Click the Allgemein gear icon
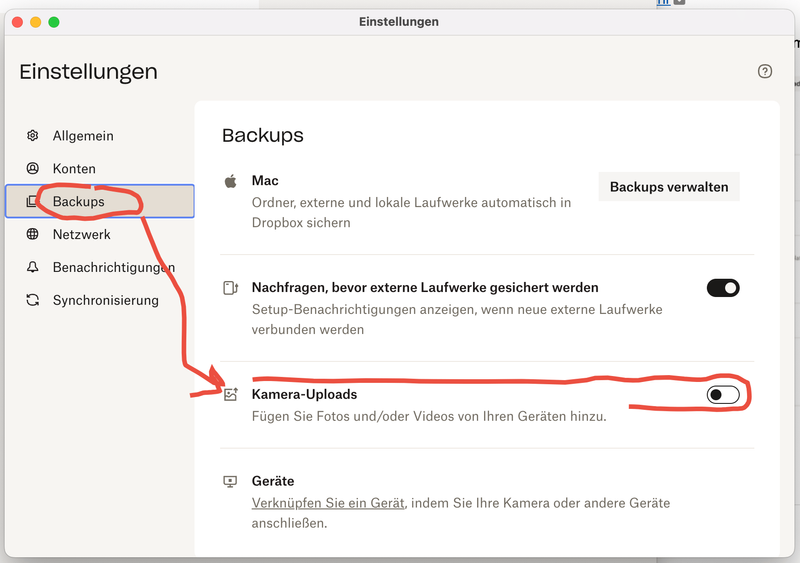 pos(33,136)
